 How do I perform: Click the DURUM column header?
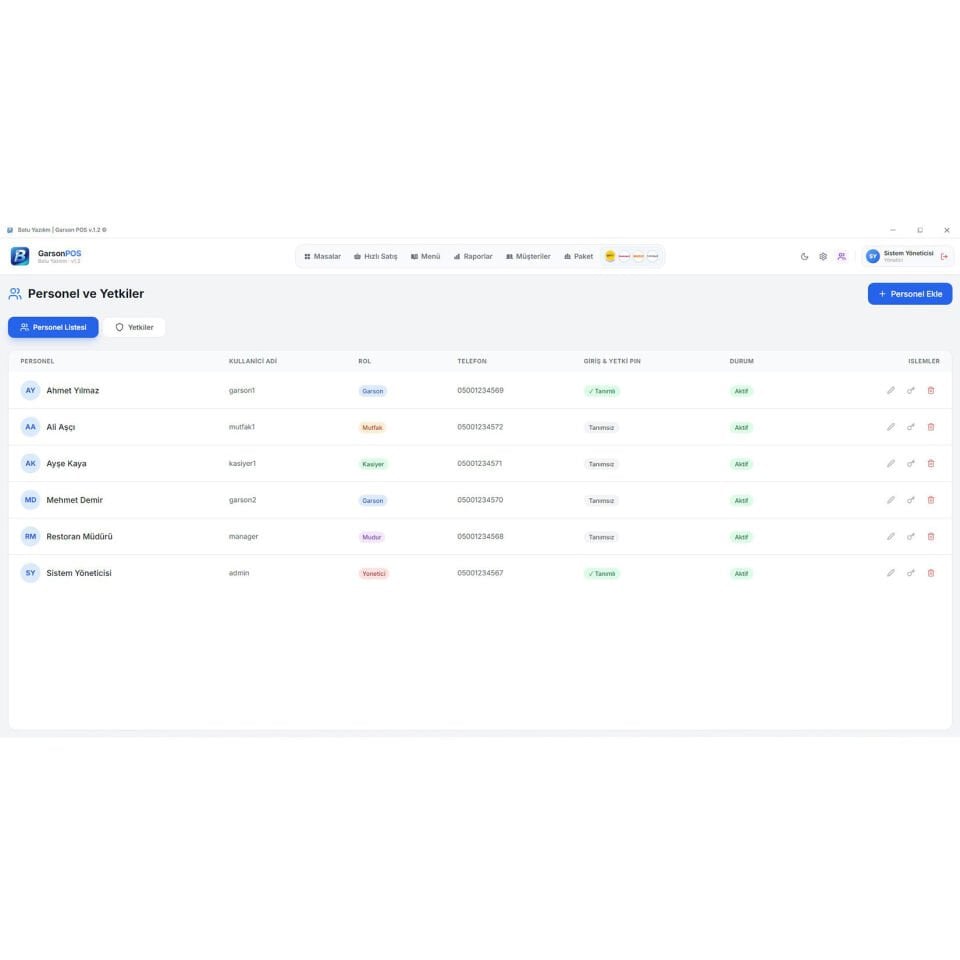[x=741, y=361]
